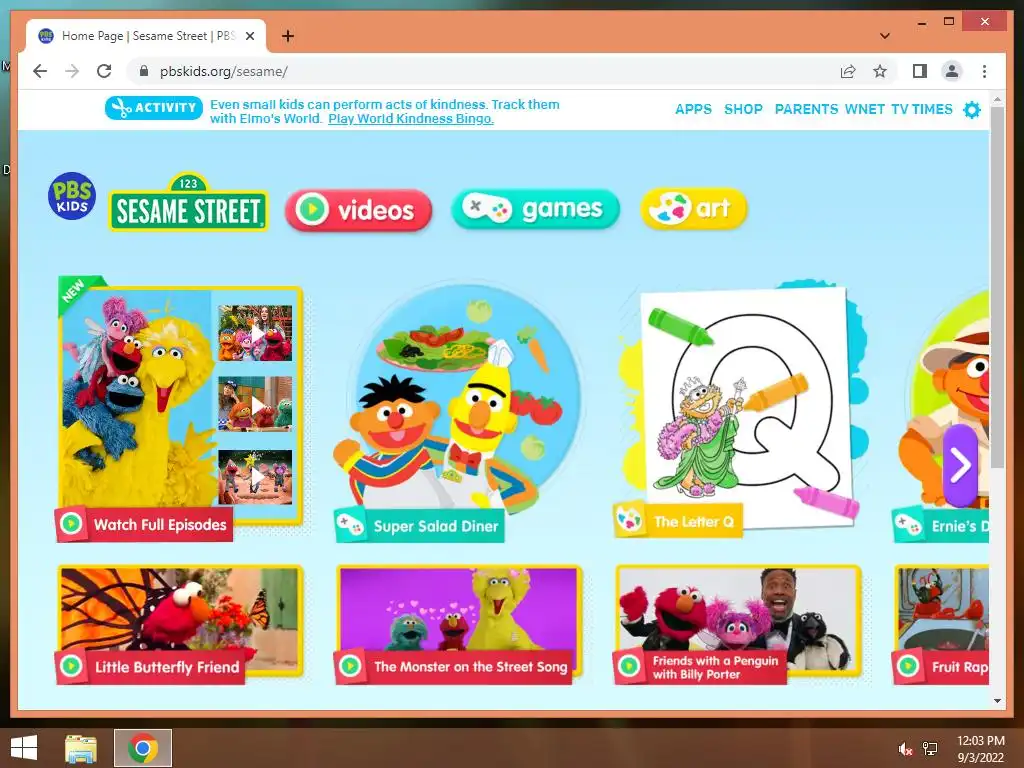Select the Sesame Street browser tab

coord(146,36)
